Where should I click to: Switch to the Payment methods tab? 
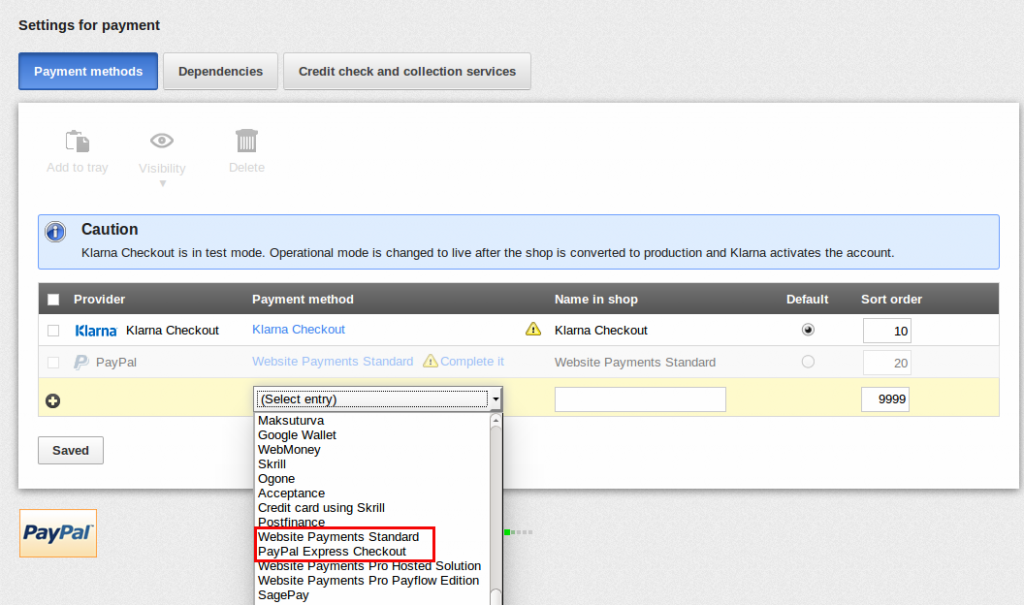tap(88, 71)
